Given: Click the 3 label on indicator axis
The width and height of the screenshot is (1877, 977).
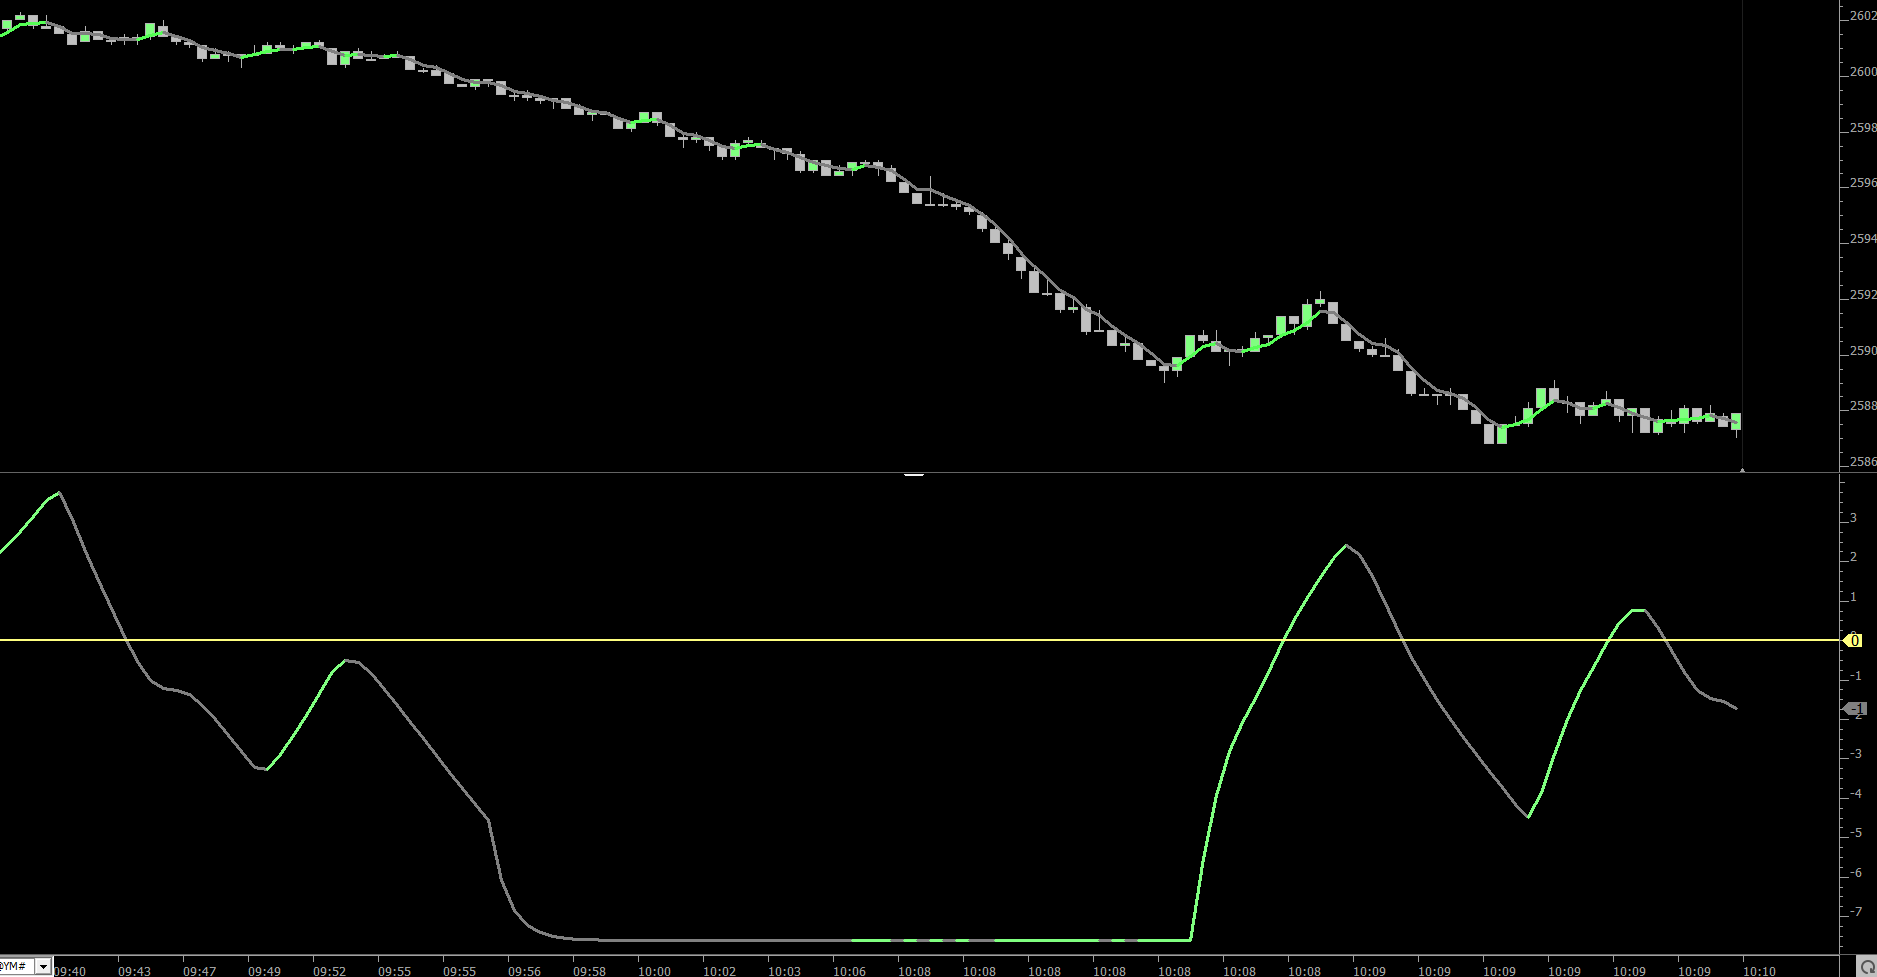Looking at the screenshot, I should coord(1853,518).
